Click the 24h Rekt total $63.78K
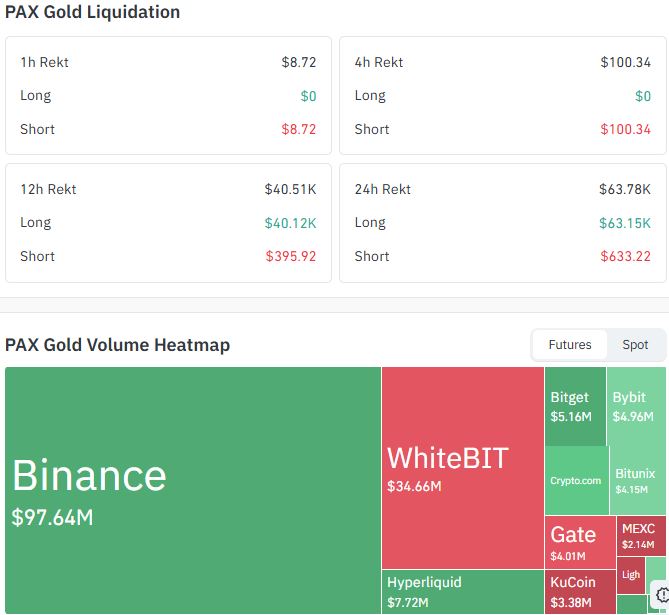669x615 pixels. pos(625,189)
